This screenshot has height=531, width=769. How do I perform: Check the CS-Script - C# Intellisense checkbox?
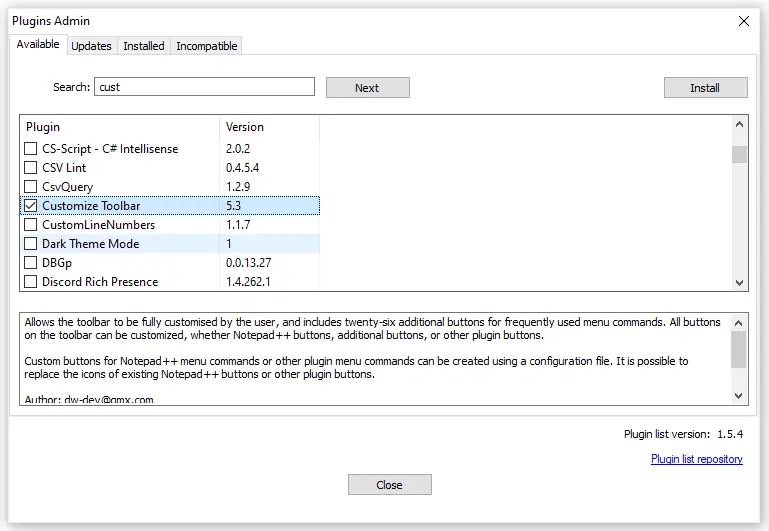(x=30, y=149)
